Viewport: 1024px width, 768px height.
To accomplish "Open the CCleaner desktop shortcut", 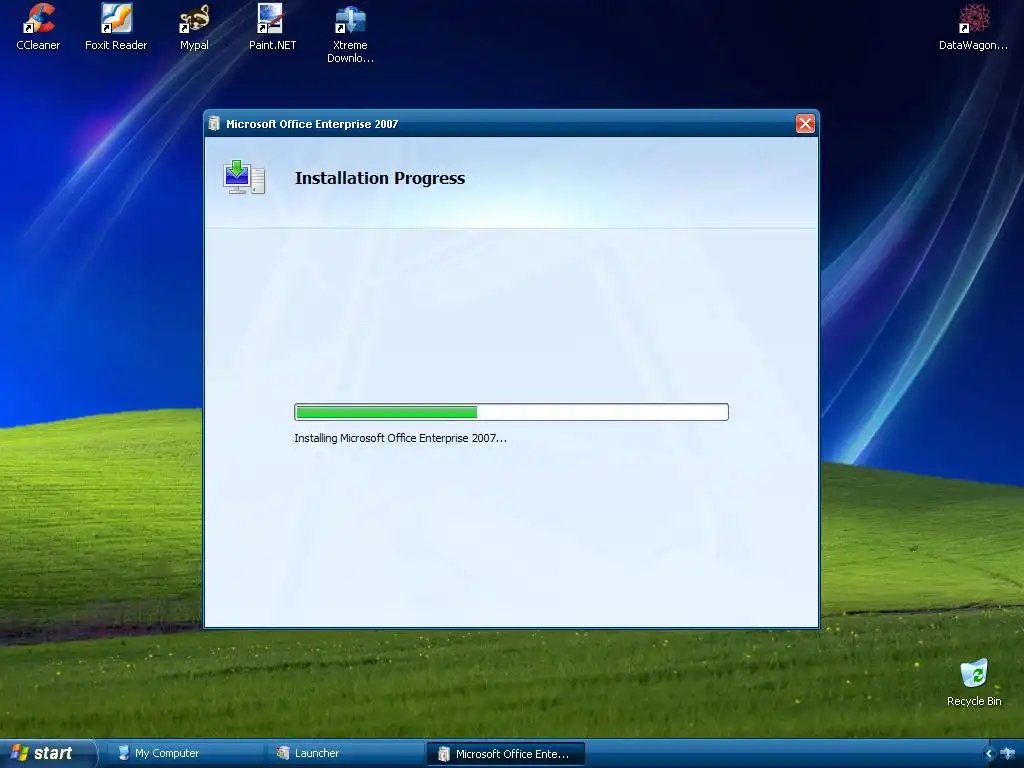I will (x=38, y=26).
